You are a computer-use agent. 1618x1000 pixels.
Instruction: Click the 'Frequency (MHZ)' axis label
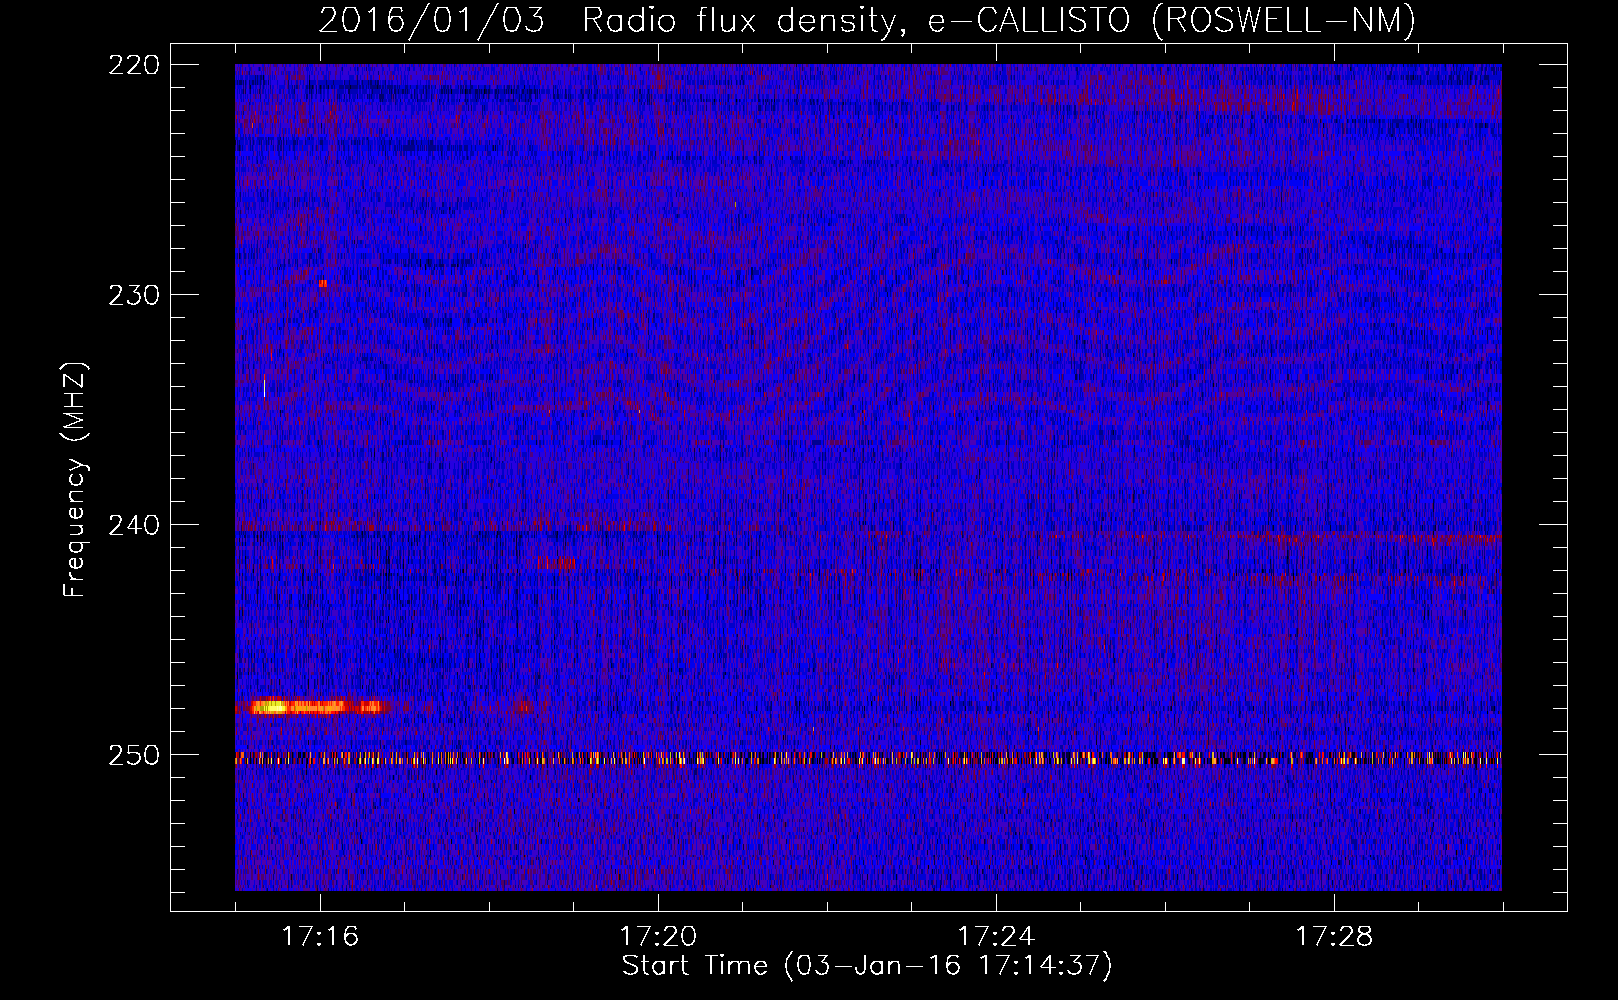pos(75,479)
